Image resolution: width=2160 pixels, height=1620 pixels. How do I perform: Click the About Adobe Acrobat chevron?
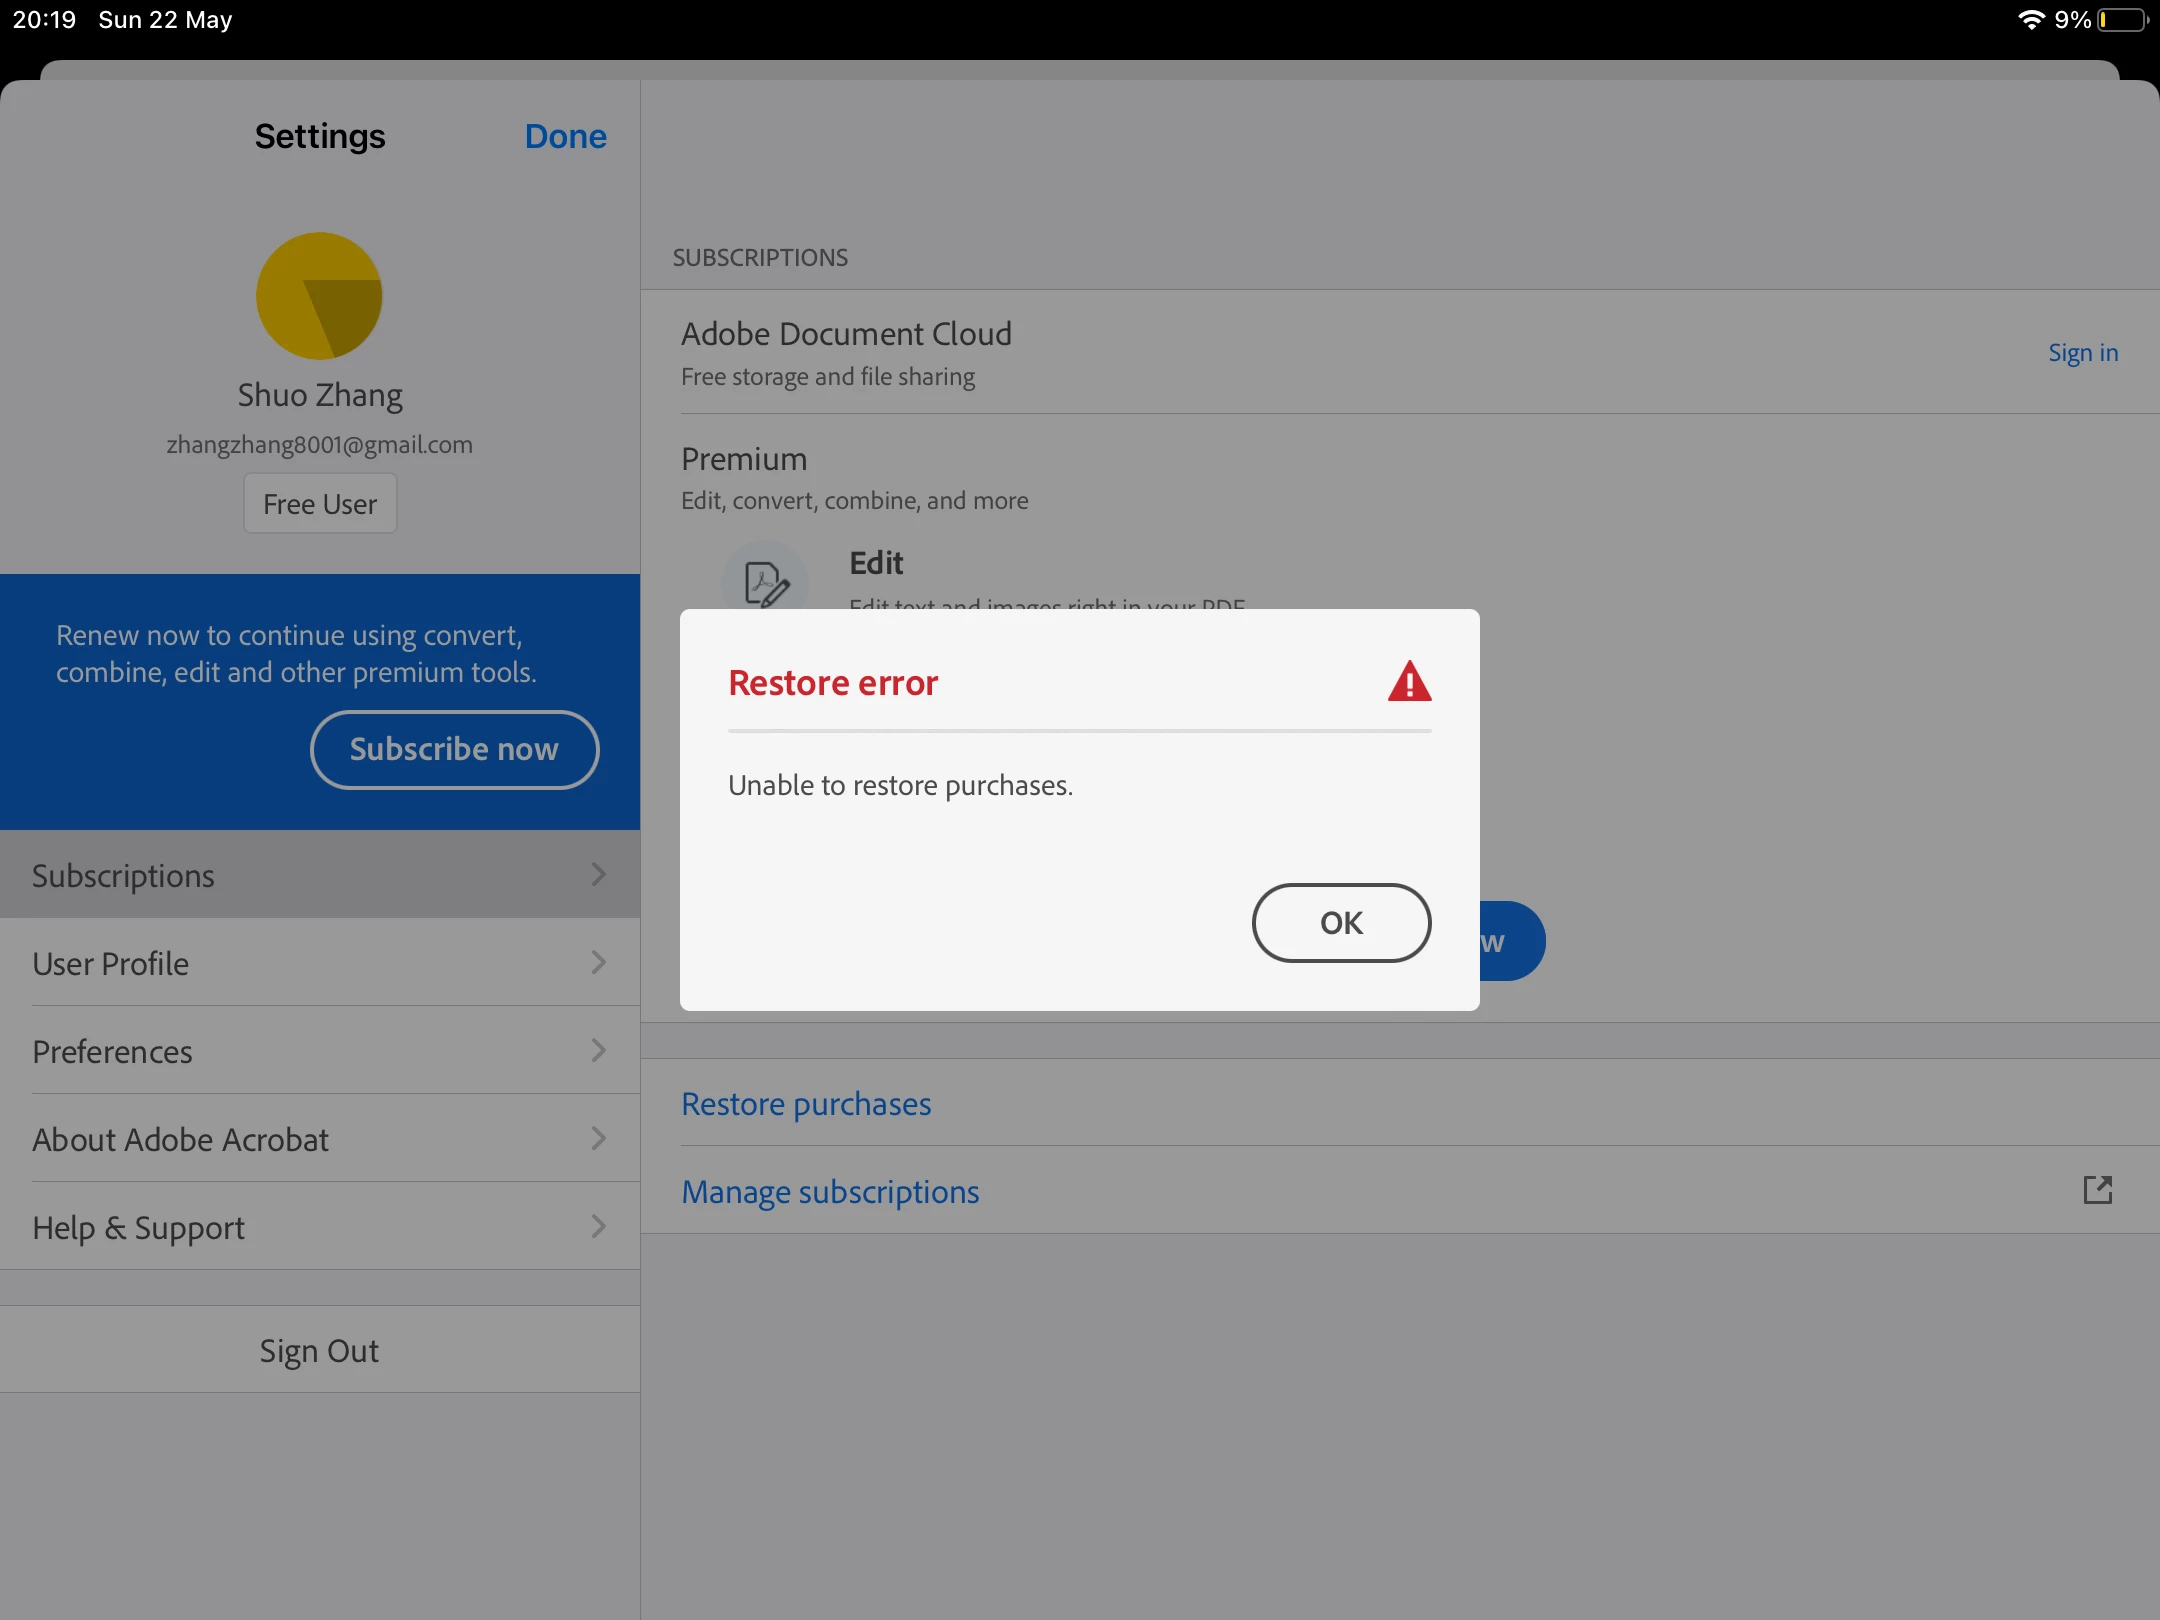pos(598,1139)
